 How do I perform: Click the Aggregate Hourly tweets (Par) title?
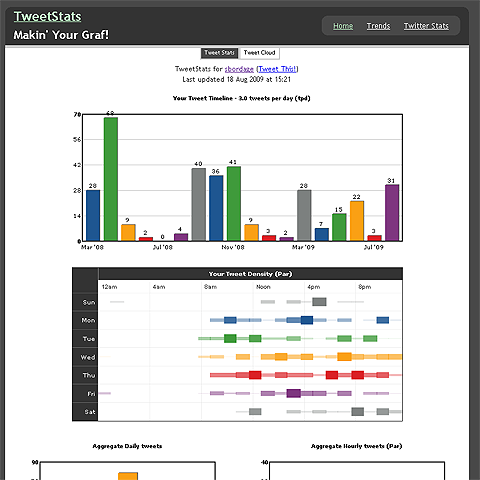point(356,446)
